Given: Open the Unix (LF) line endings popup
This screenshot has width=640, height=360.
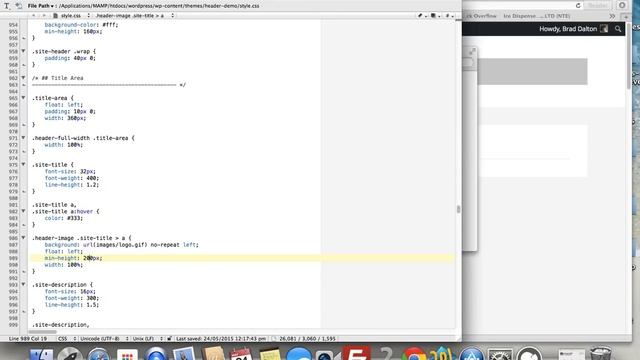Looking at the screenshot, I should (147, 339).
